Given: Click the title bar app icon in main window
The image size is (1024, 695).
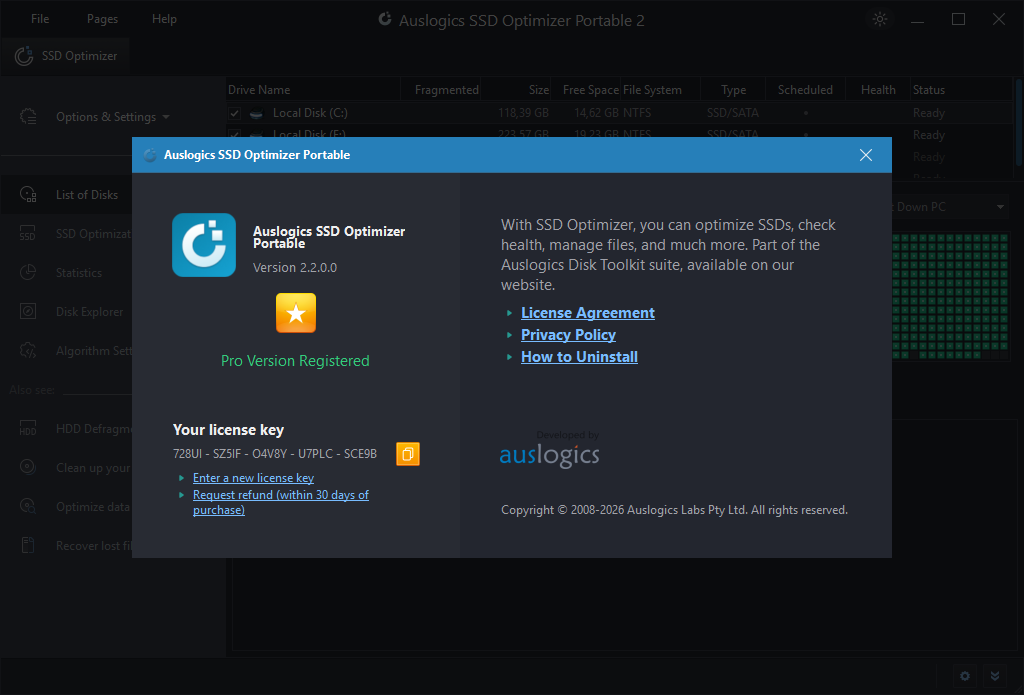Looking at the screenshot, I should point(385,19).
